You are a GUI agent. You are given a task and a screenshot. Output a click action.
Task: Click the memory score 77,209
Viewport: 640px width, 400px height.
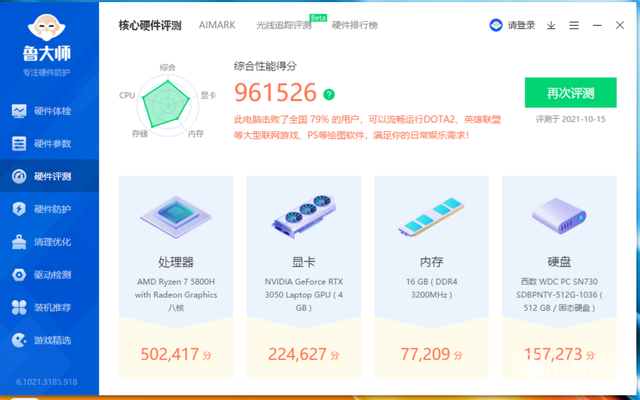pos(425,354)
